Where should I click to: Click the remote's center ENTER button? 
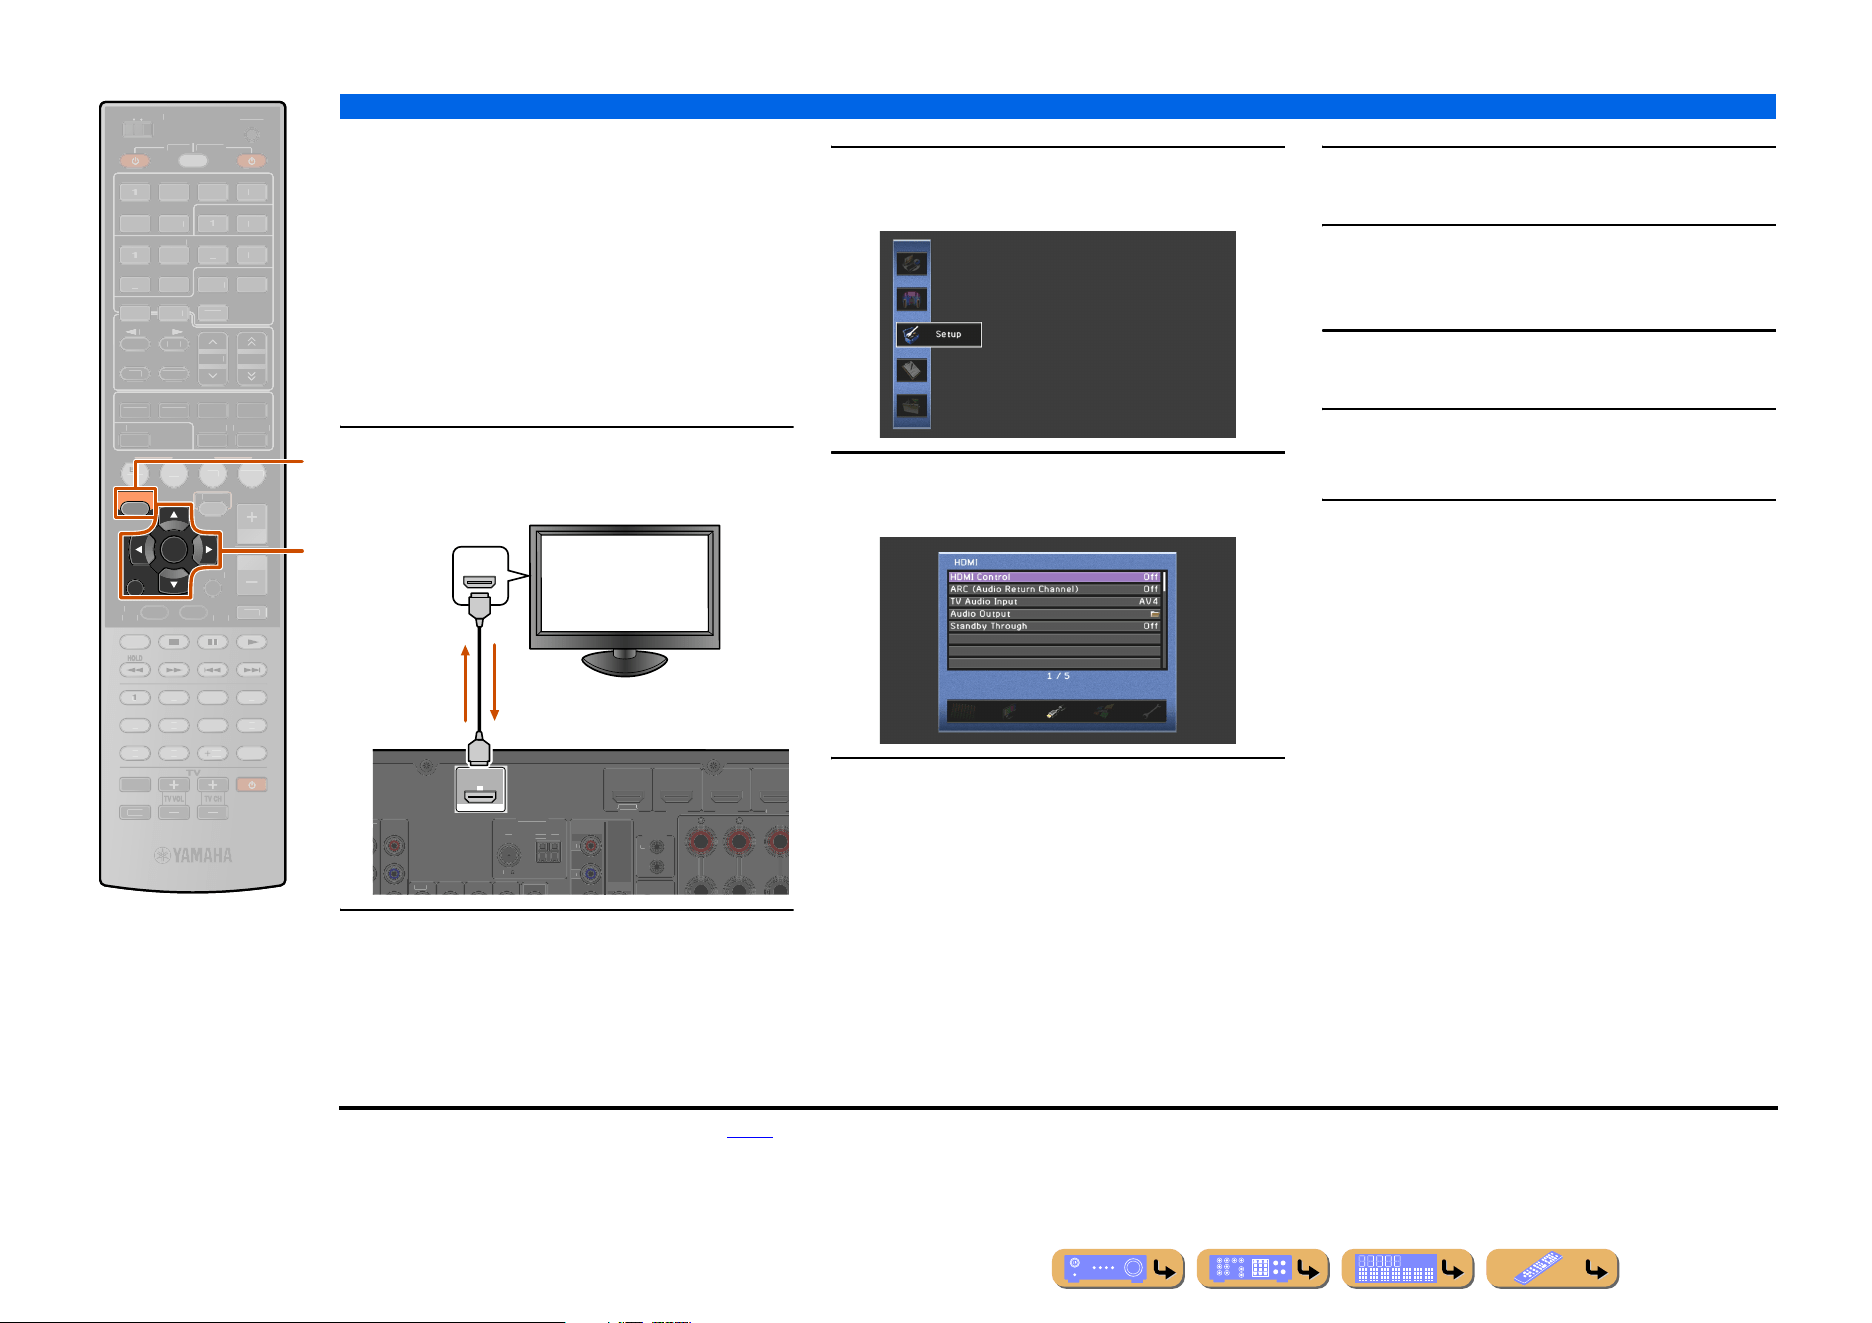pyautogui.click(x=174, y=549)
